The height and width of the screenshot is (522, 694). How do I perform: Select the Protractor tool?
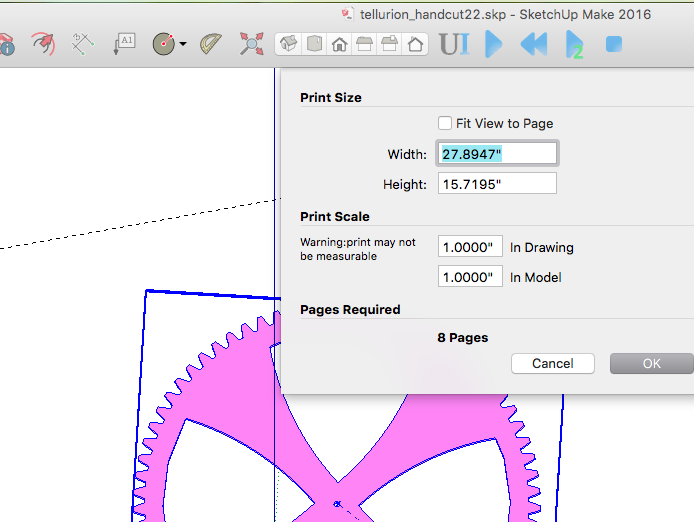[211, 44]
